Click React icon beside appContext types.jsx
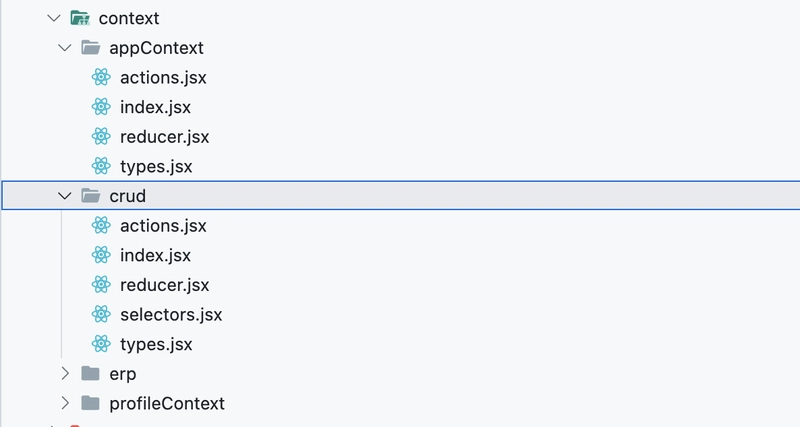Viewport: 800px width, 427px height. coord(101,166)
